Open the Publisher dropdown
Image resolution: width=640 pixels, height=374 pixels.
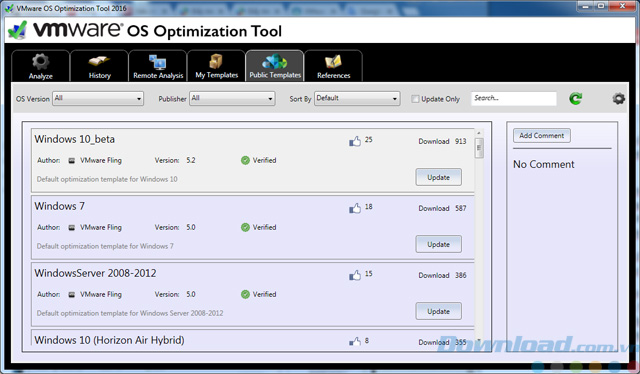pos(232,98)
